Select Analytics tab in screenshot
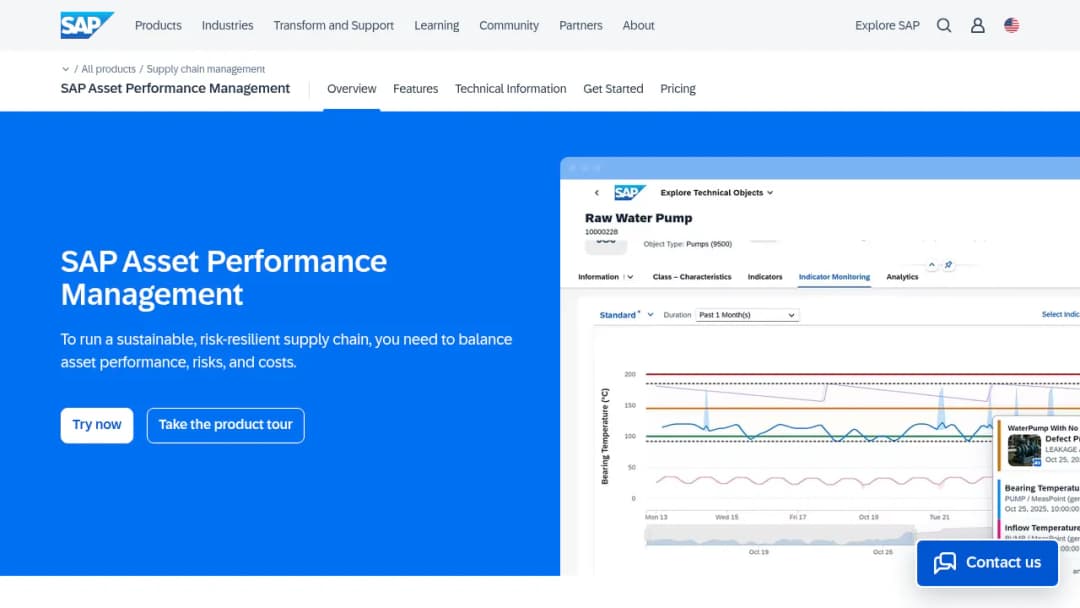1080x608 pixels. point(902,277)
